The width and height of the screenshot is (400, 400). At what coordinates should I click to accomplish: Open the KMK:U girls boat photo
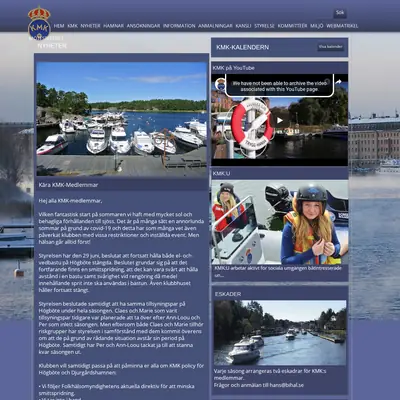pos(280,222)
